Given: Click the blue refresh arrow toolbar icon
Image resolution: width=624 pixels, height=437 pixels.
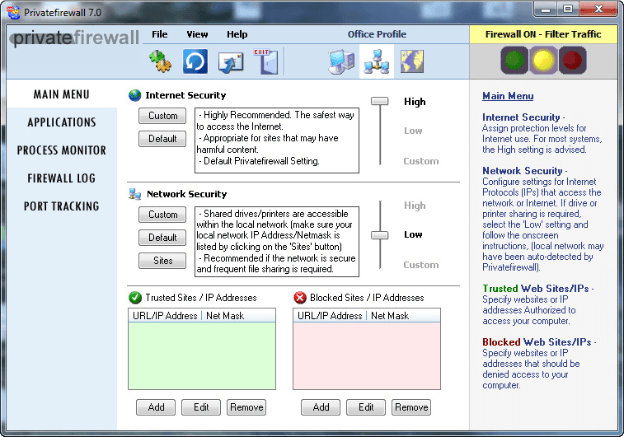Looking at the screenshot, I should (195, 61).
